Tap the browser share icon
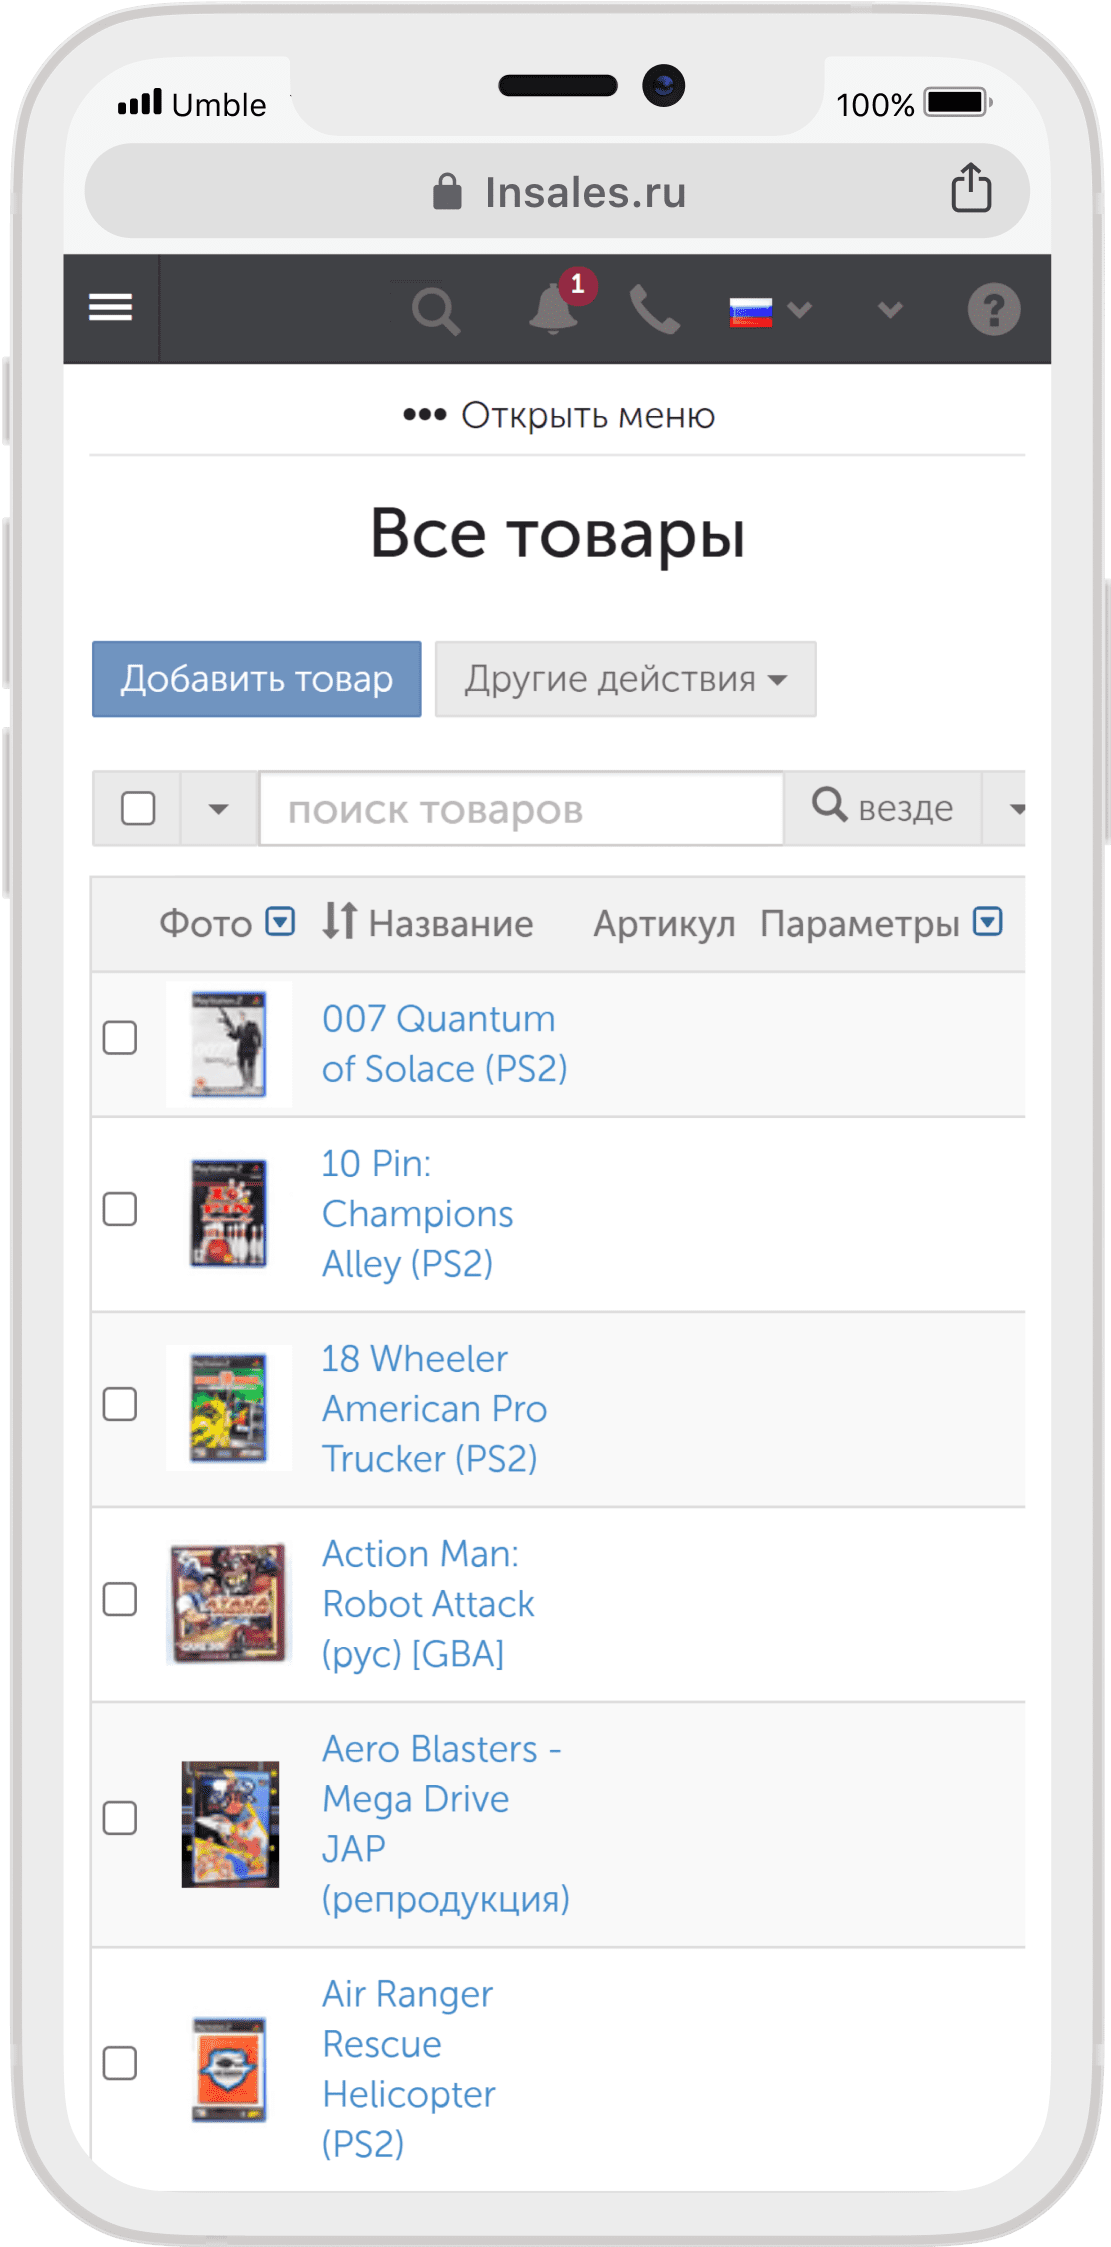 970,189
